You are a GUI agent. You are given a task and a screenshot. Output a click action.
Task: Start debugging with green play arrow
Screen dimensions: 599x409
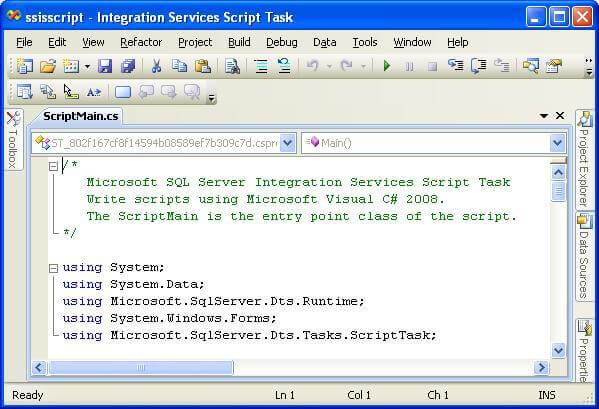[x=387, y=66]
